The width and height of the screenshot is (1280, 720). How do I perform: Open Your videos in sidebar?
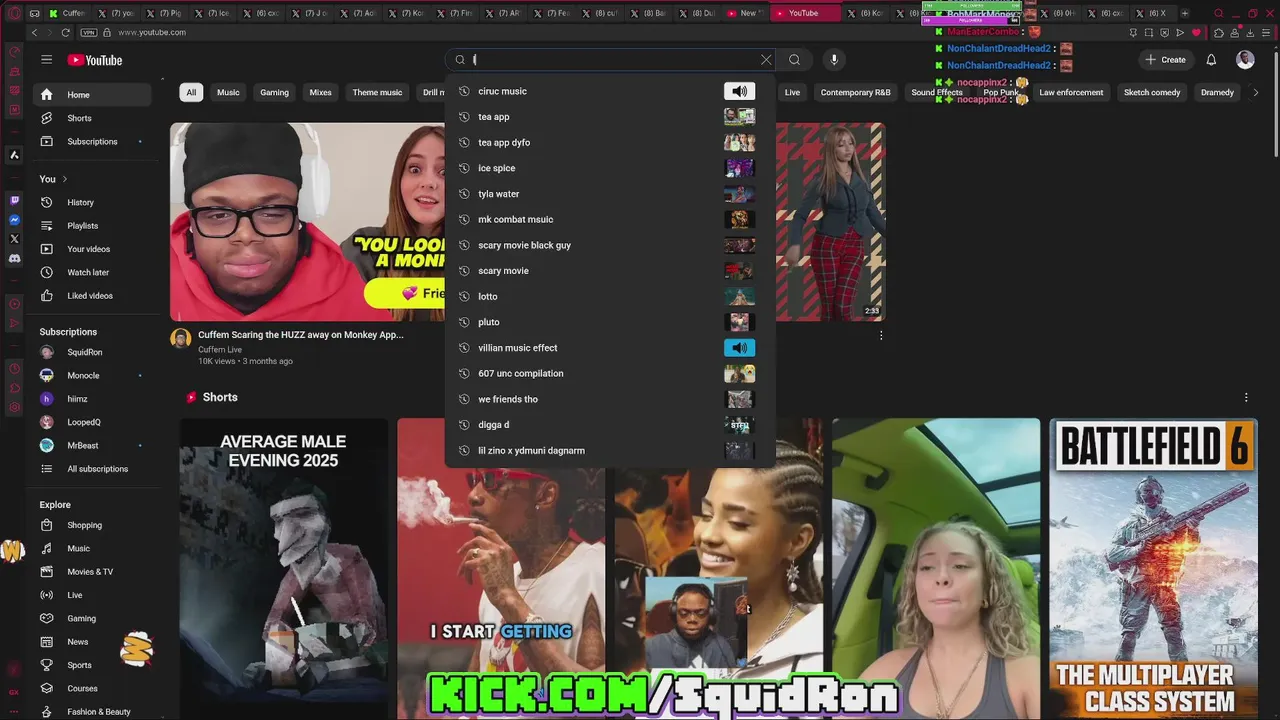(90, 249)
